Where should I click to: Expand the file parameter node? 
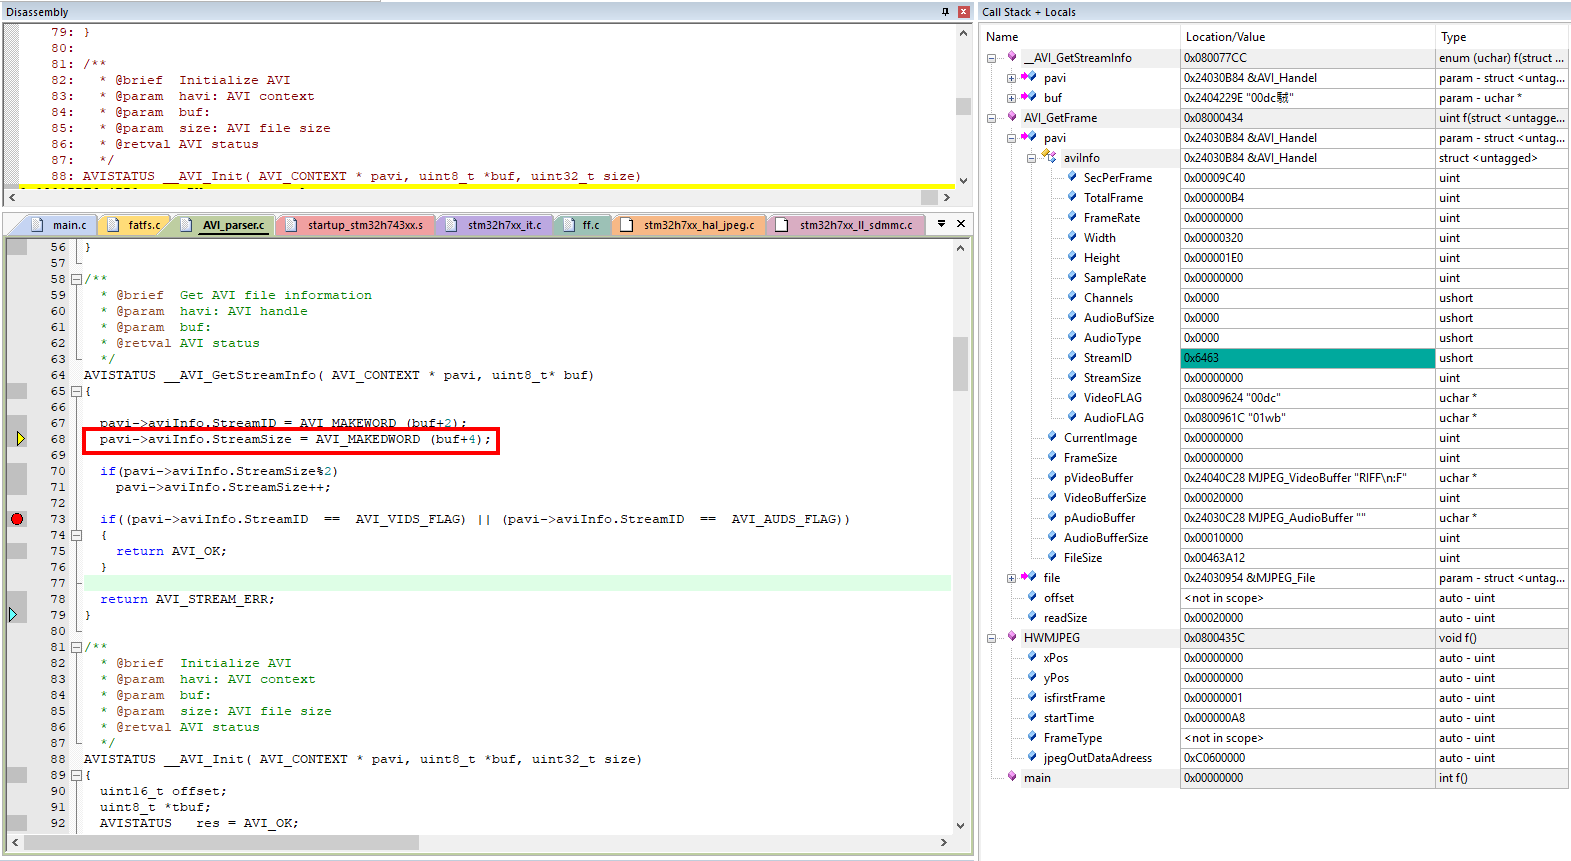(1011, 578)
